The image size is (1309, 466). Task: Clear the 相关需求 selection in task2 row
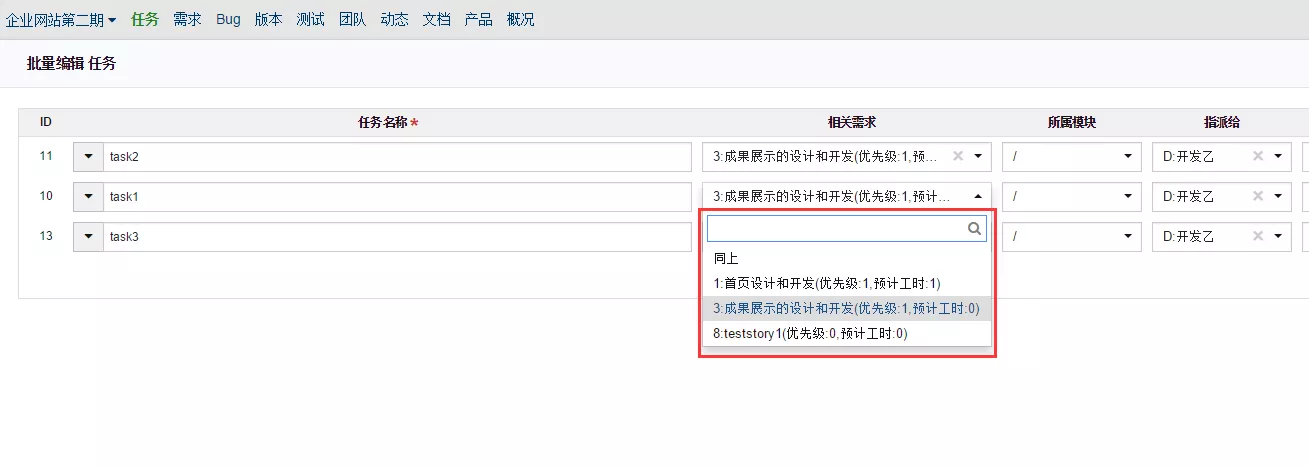[957, 156]
